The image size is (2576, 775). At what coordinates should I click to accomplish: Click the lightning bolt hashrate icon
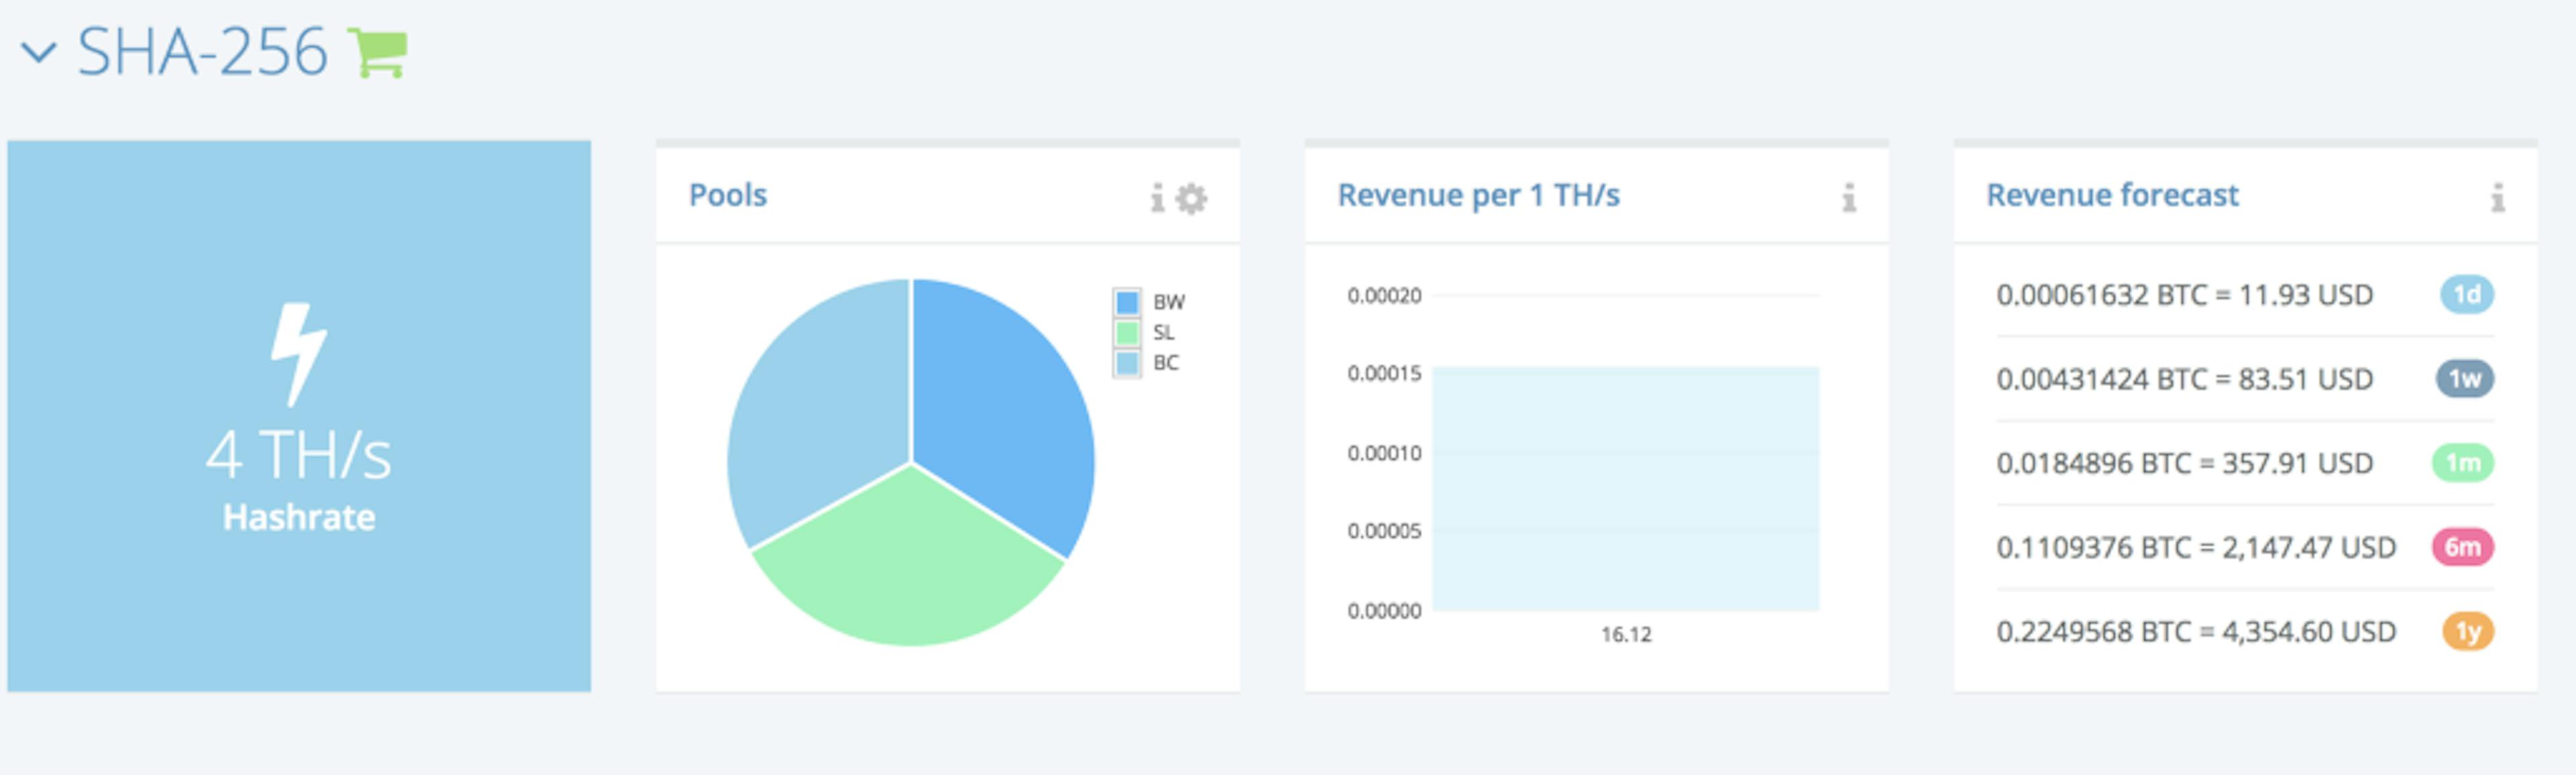(x=298, y=354)
